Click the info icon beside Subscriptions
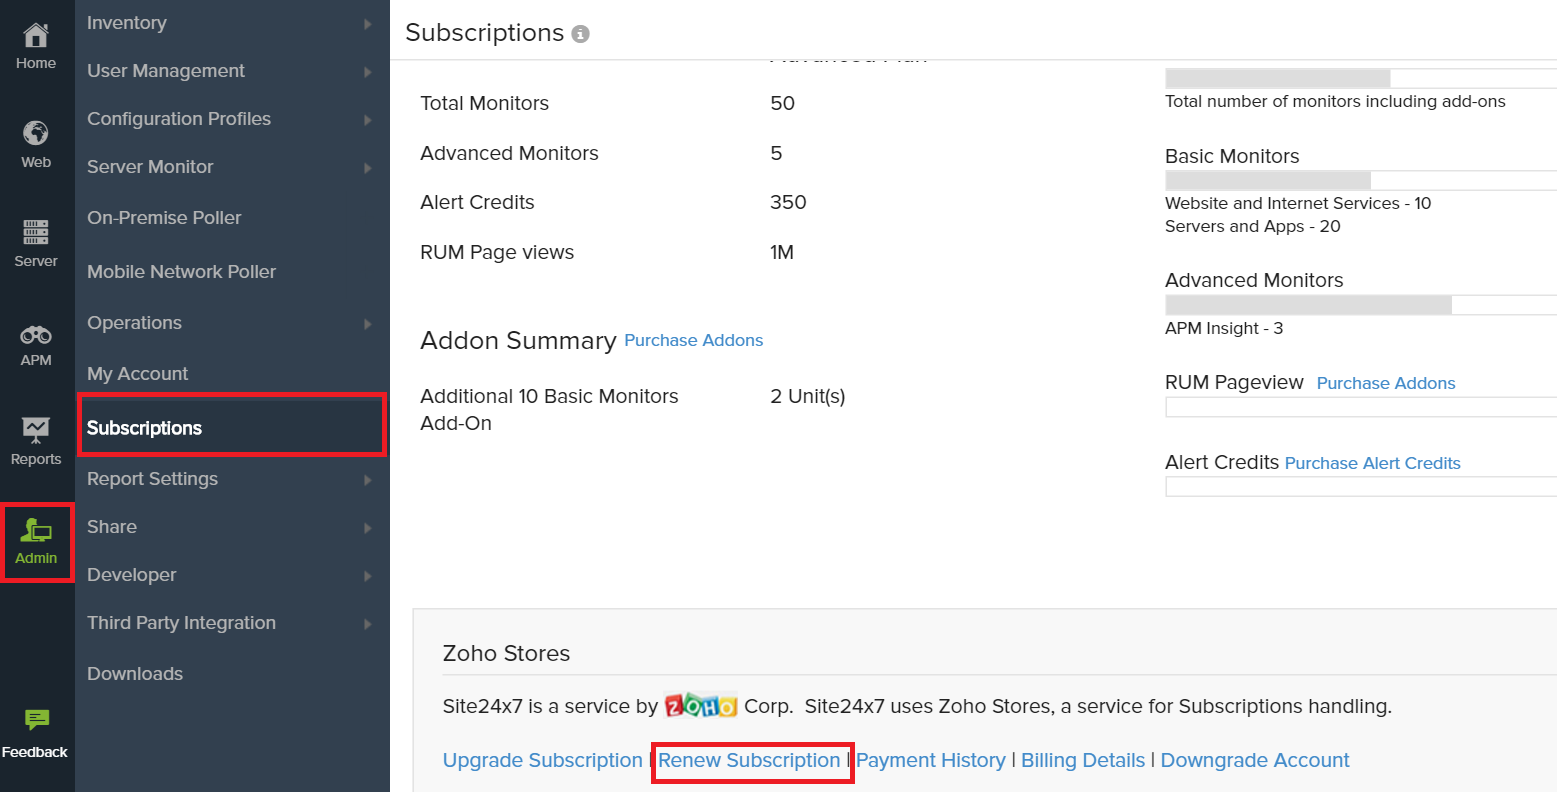 [x=580, y=34]
